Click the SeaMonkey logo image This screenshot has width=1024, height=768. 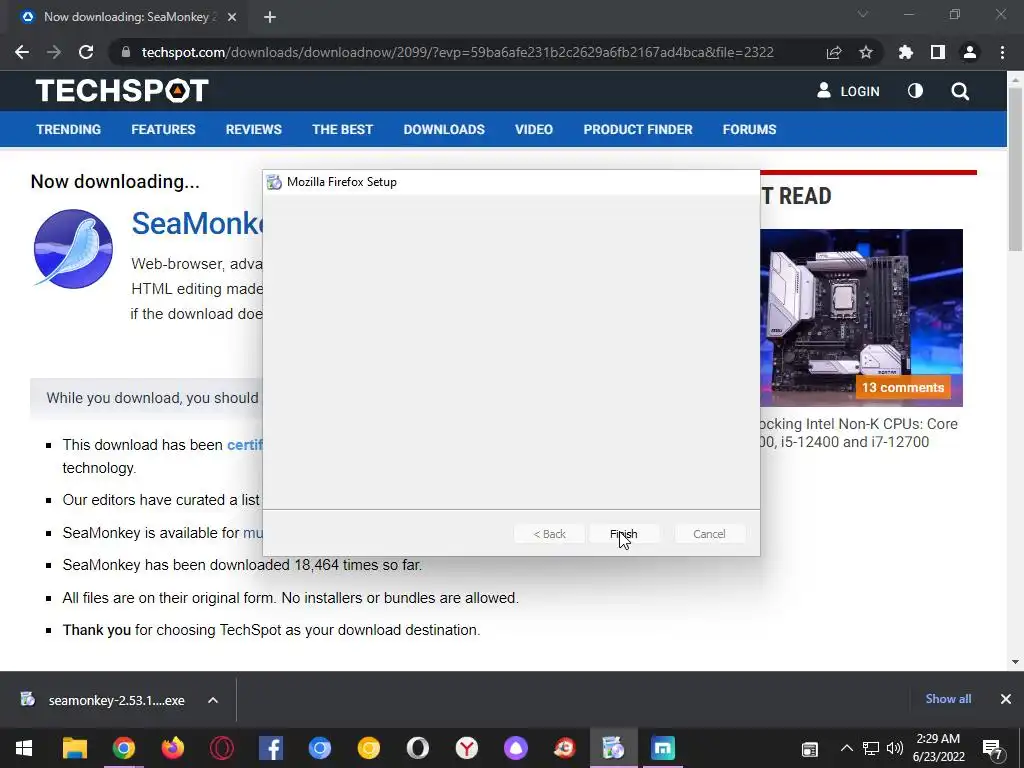(73, 248)
